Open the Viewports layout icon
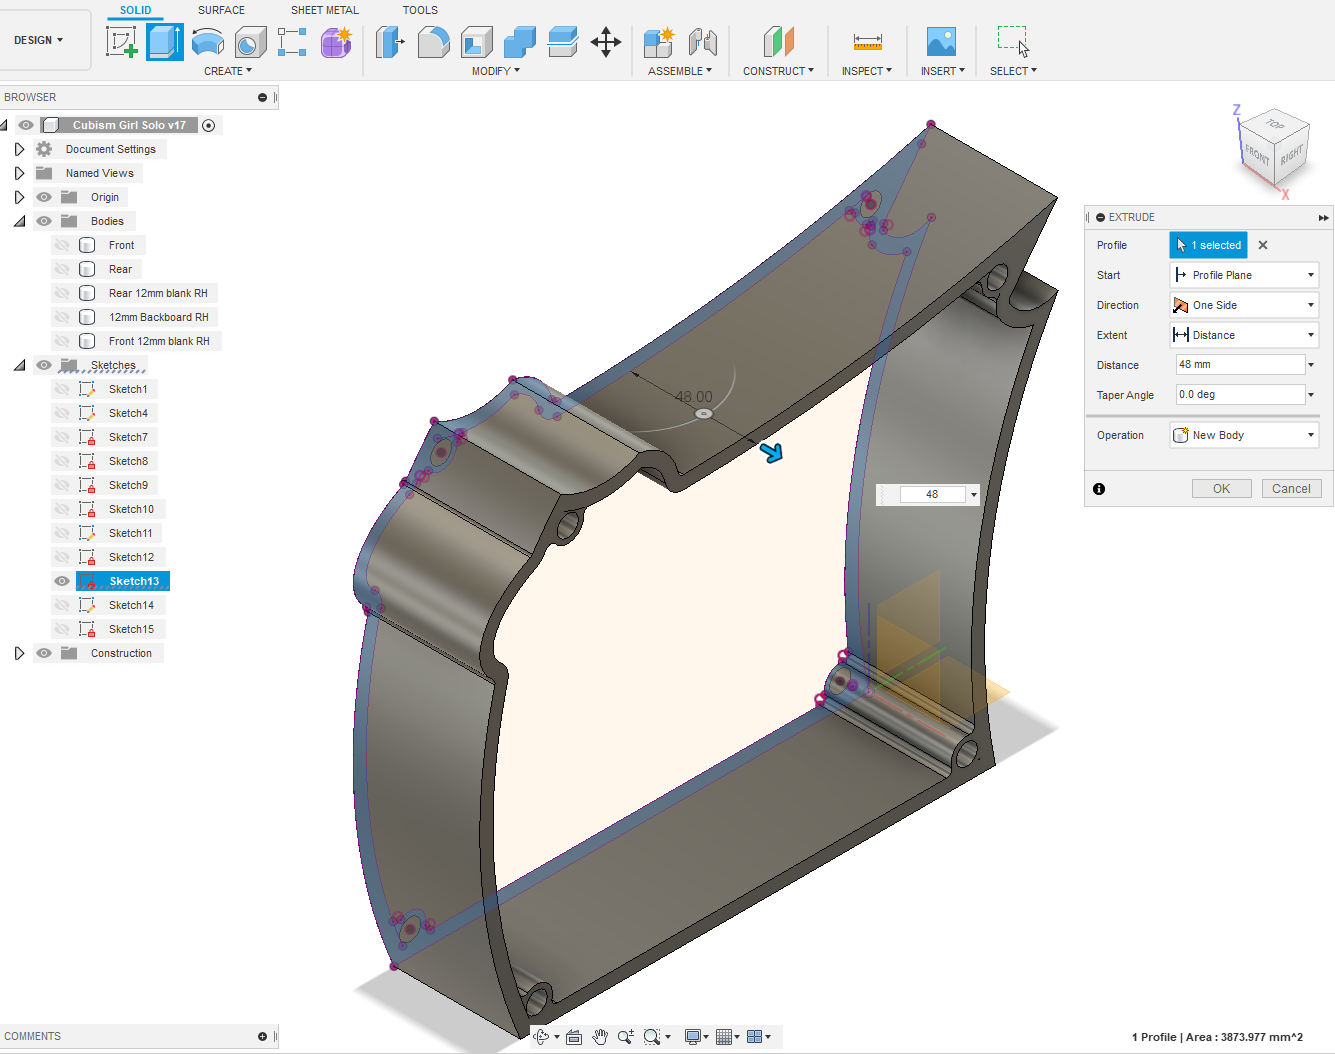Viewport: 1335px width, 1054px height. pos(756,1037)
